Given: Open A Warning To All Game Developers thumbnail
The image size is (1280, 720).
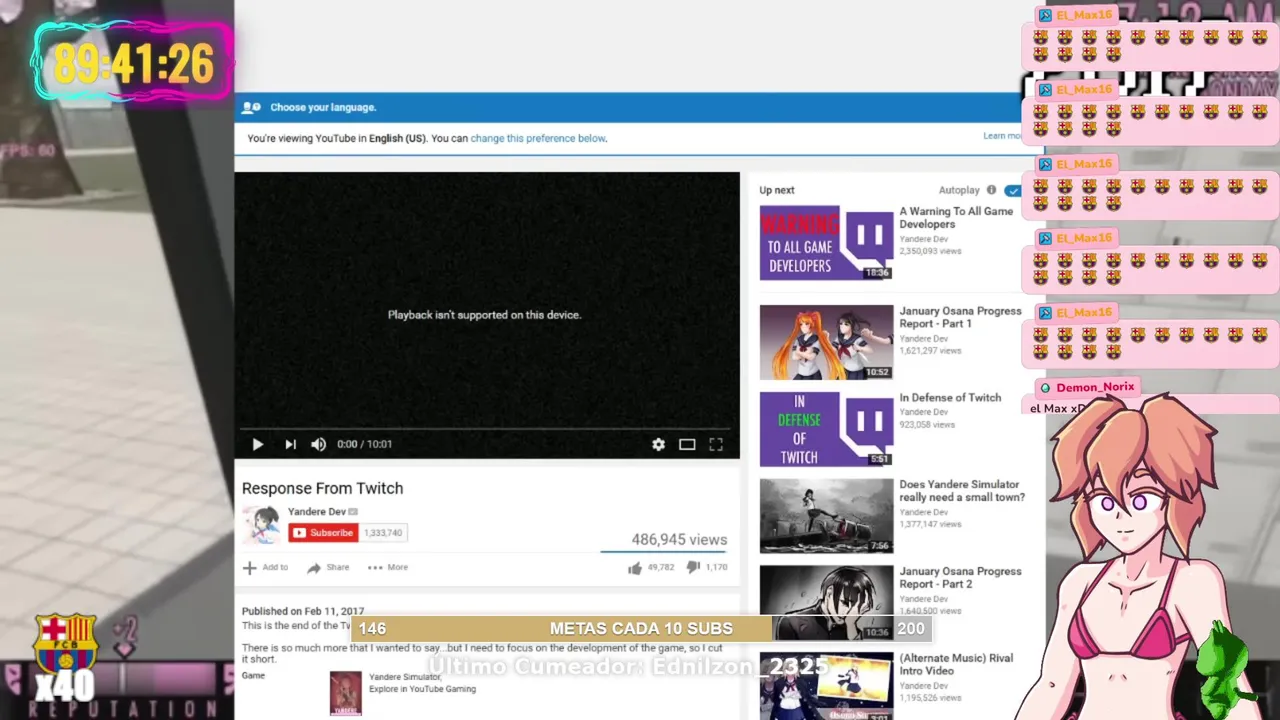Looking at the screenshot, I should click(x=826, y=243).
